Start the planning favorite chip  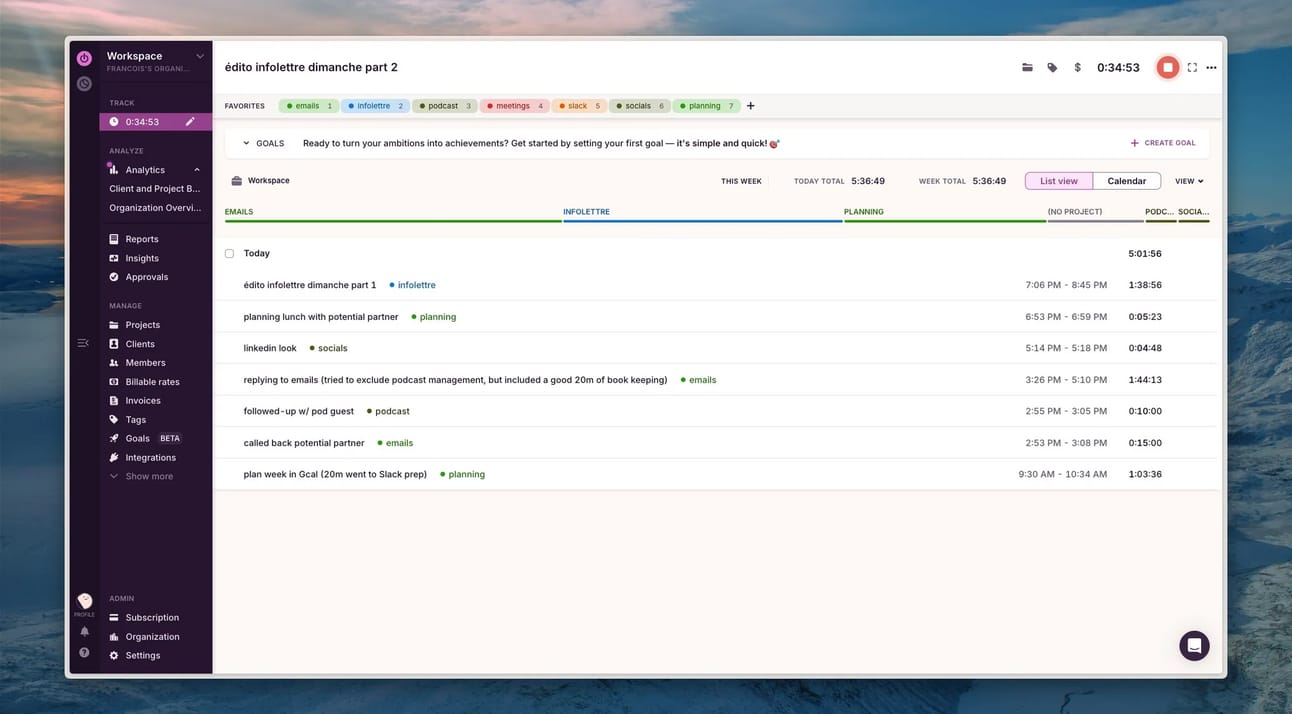coord(706,106)
